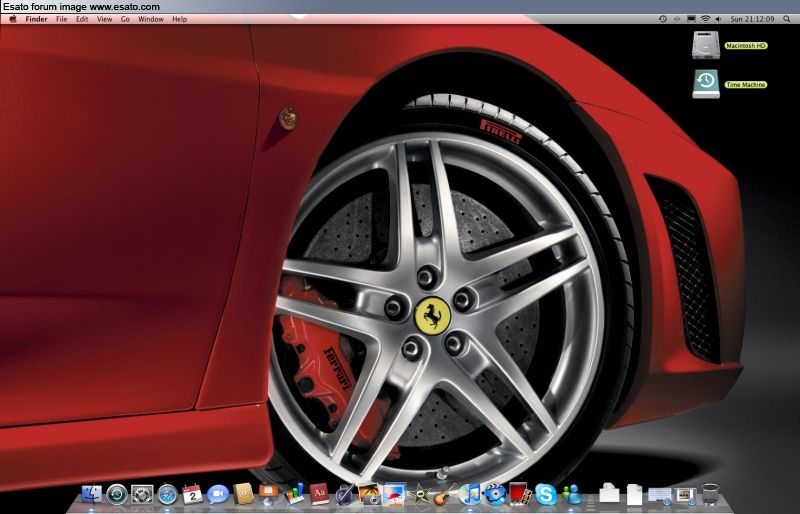Open Finder from the Dock
The height and width of the screenshot is (514, 800).
92,494
